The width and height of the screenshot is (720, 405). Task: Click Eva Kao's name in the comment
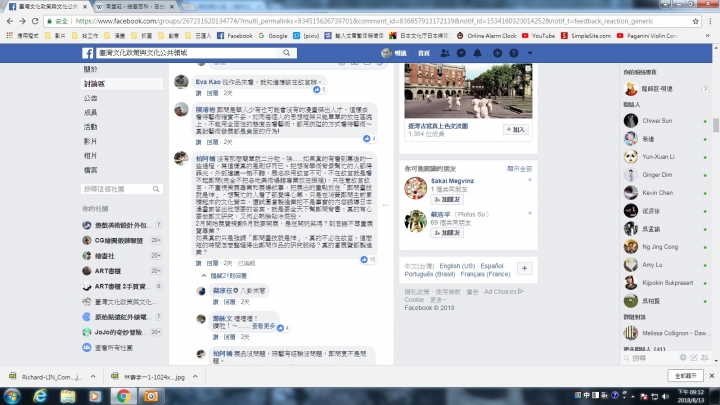click(x=208, y=82)
